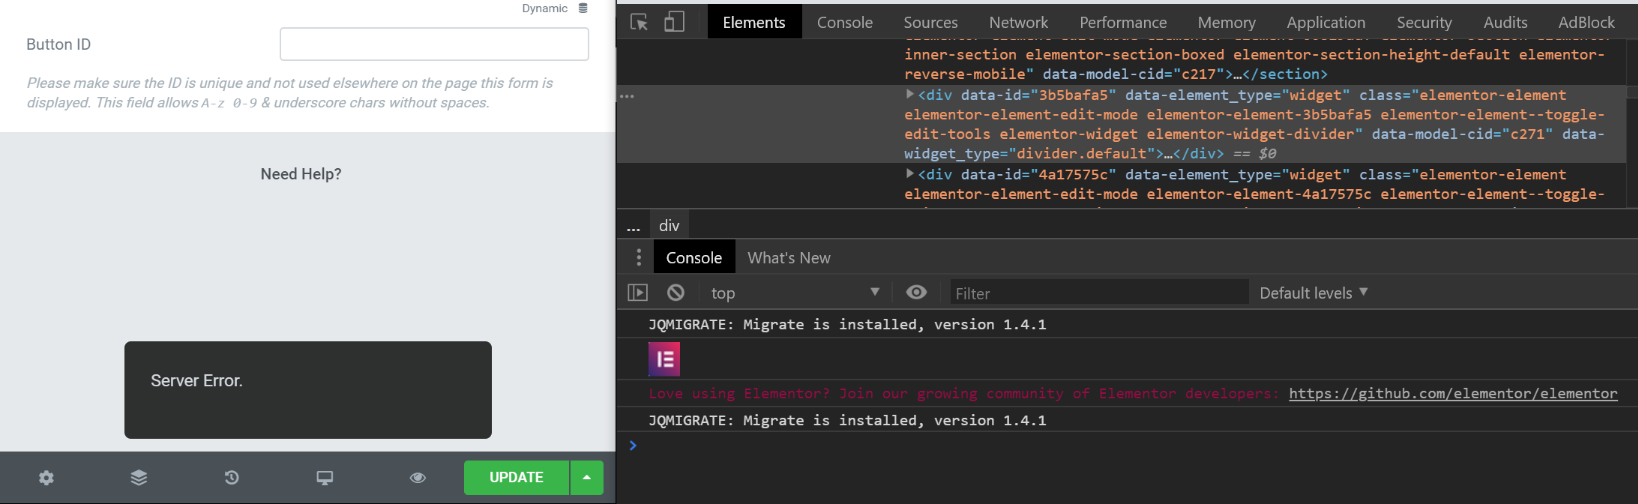Screen dimensions: 1638x504
Task: Open the AdBlock tab
Action: pyautogui.click(x=1586, y=22)
